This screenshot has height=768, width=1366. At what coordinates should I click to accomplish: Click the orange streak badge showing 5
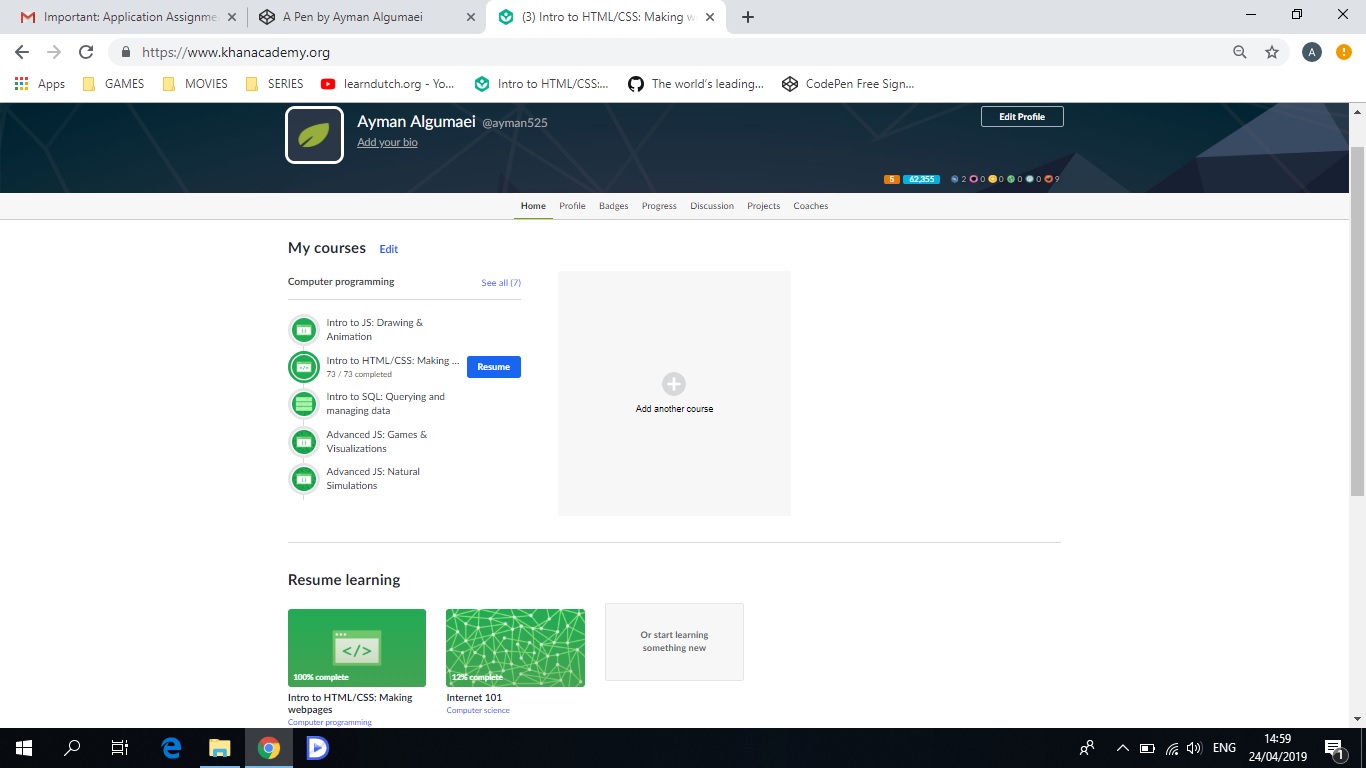[x=892, y=179]
